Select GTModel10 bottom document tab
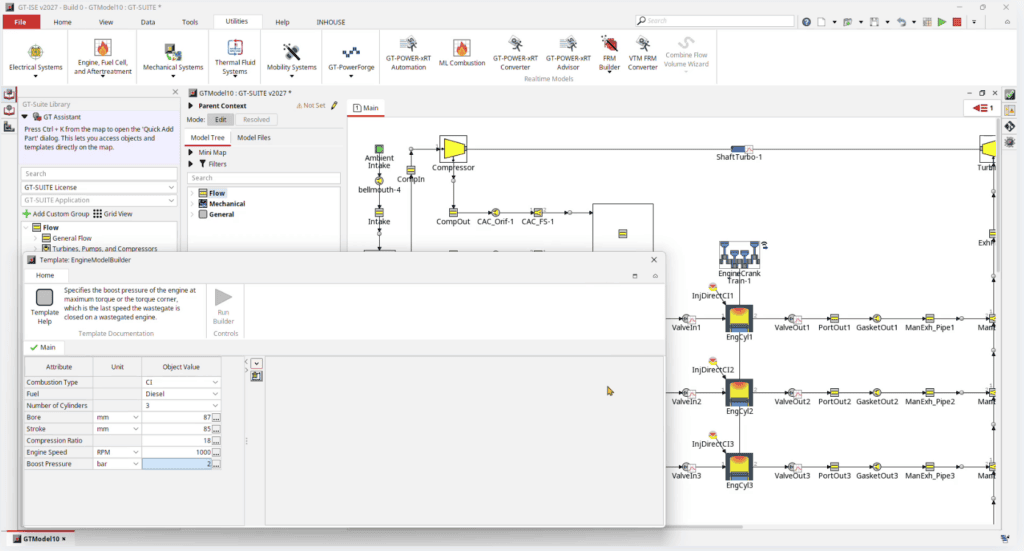The image size is (1024, 551). (40, 539)
